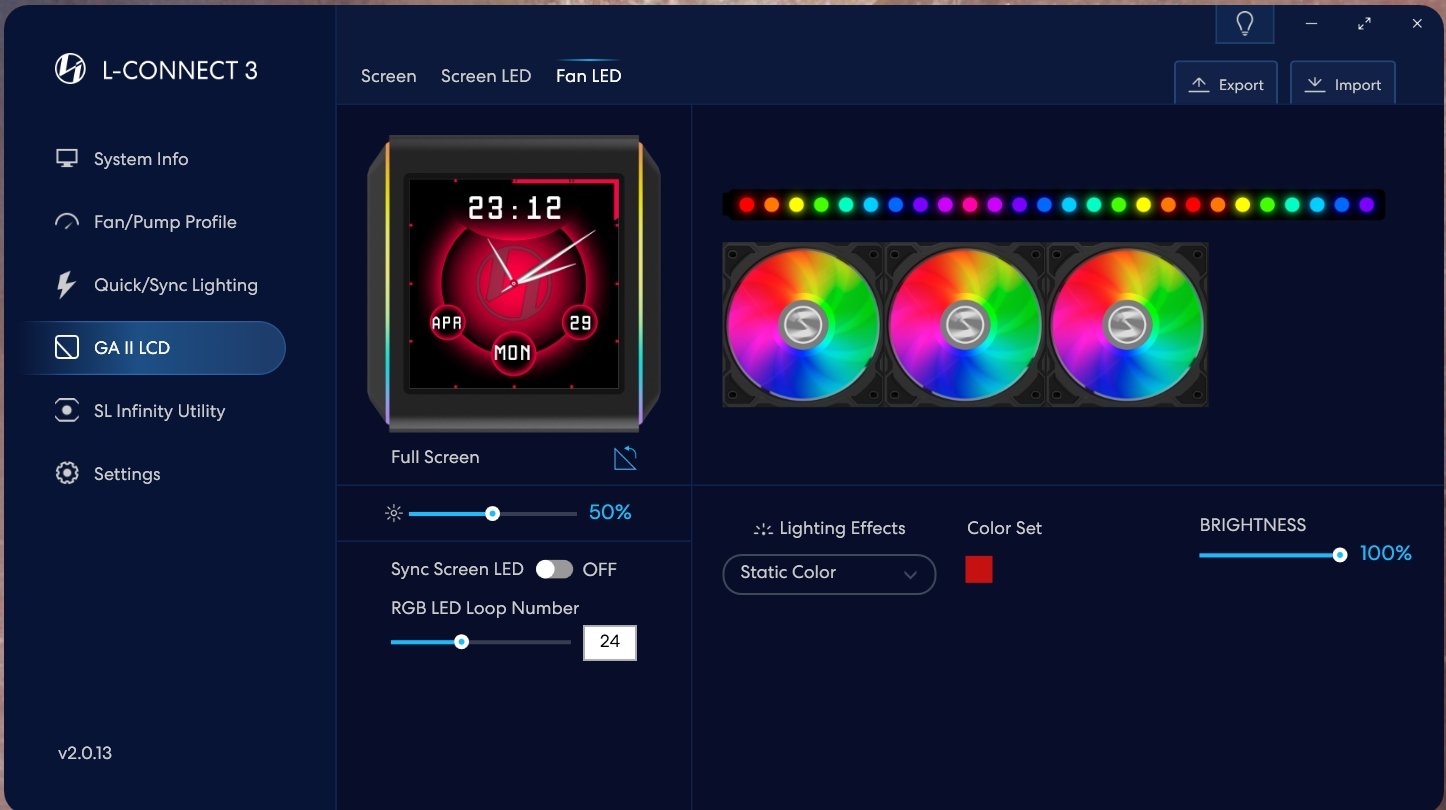Switch to the Screen LED tab
The height and width of the screenshot is (810, 1446).
click(x=485, y=76)
